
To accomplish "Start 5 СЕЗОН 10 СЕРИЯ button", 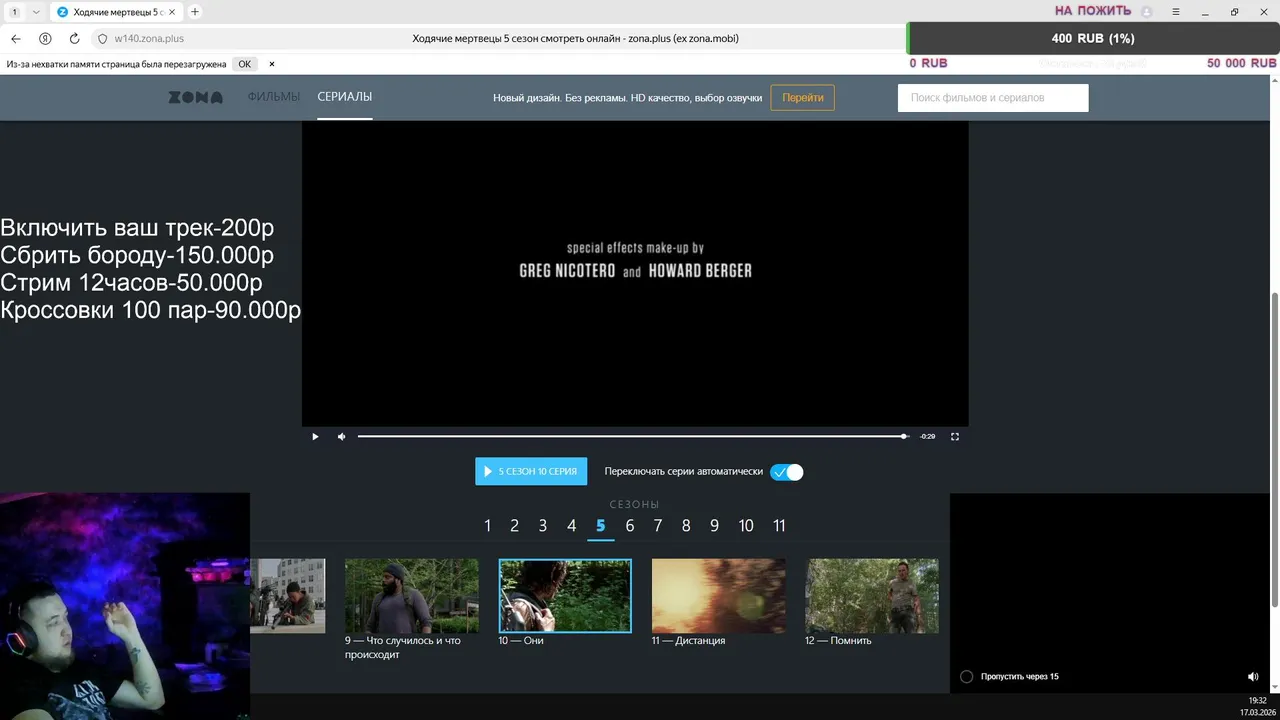I will 531,471.
